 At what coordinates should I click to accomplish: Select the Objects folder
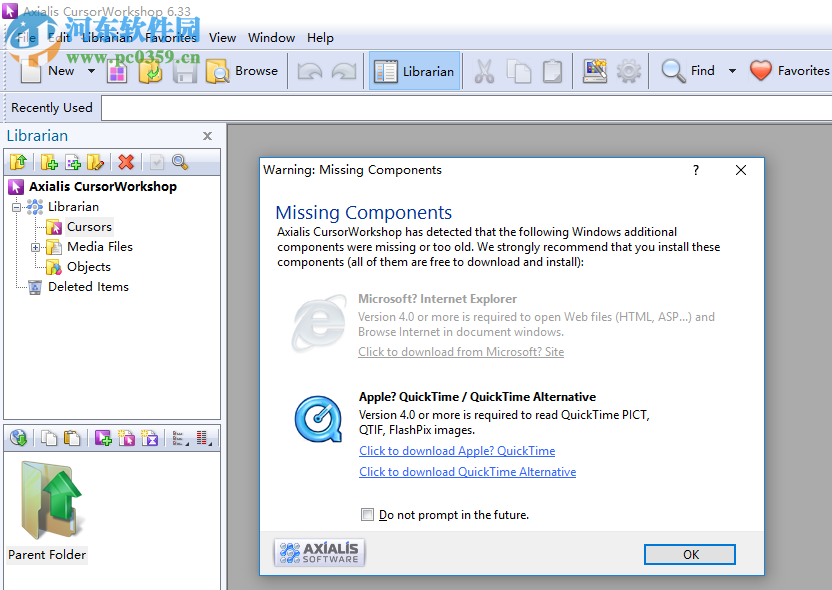coord(89,267)
